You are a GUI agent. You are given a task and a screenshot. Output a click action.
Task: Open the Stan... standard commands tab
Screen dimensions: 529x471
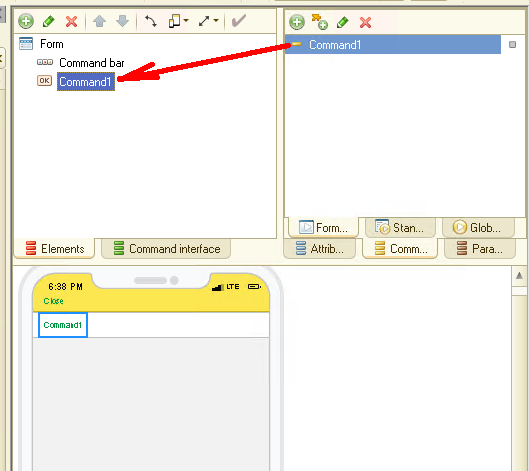pyautogui.click(x=400, y=228)
